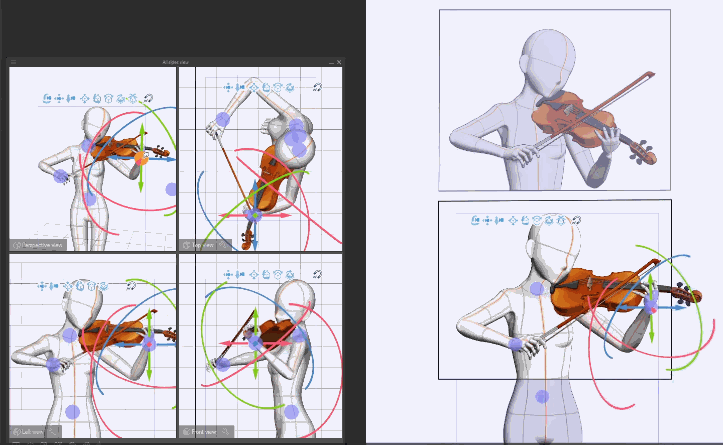Click violin hand manipulator center in Left view
The image size is (723, 445).
[149, 344]
